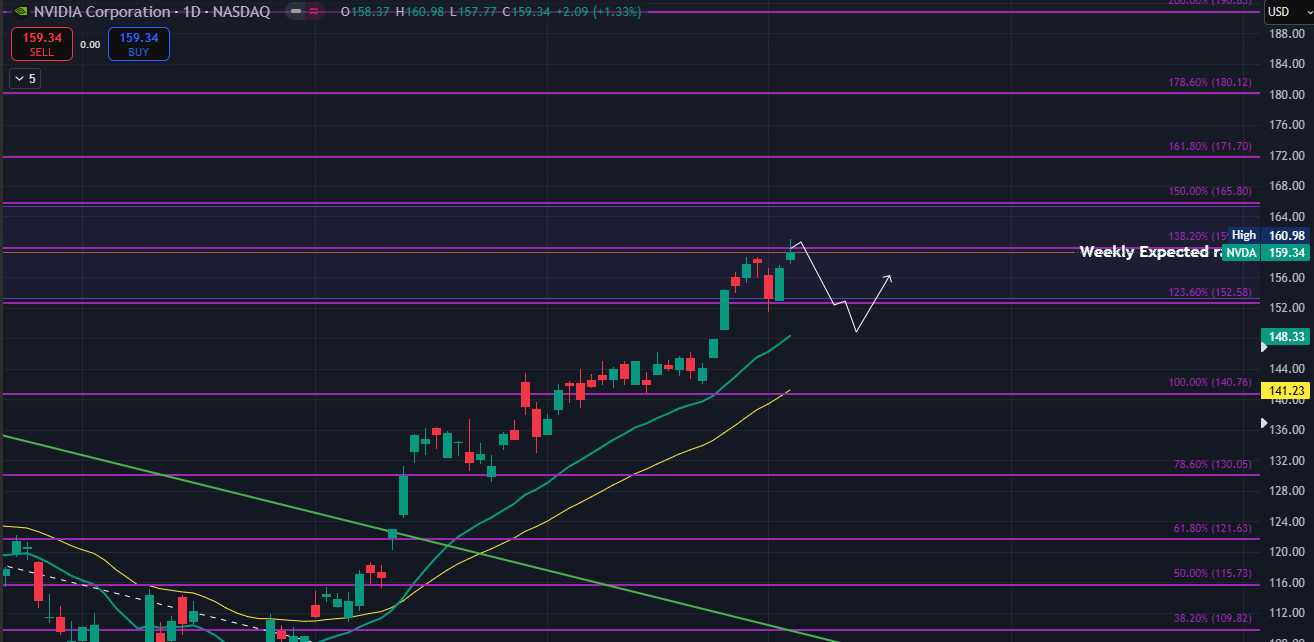
Task: Click the 136.00 tick on the price scale
Action: click(x=1285, y=430)
